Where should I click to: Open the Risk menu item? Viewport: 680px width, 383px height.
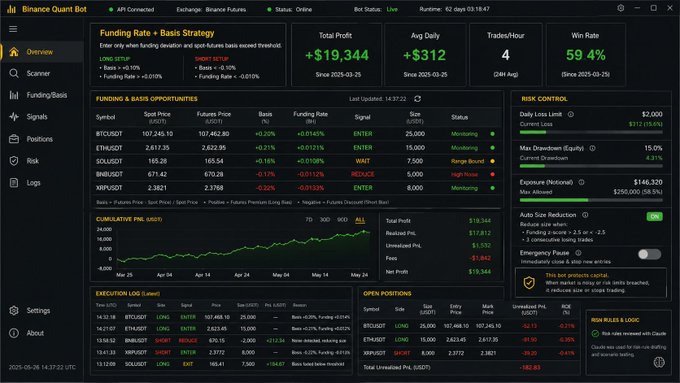(42, 161)
